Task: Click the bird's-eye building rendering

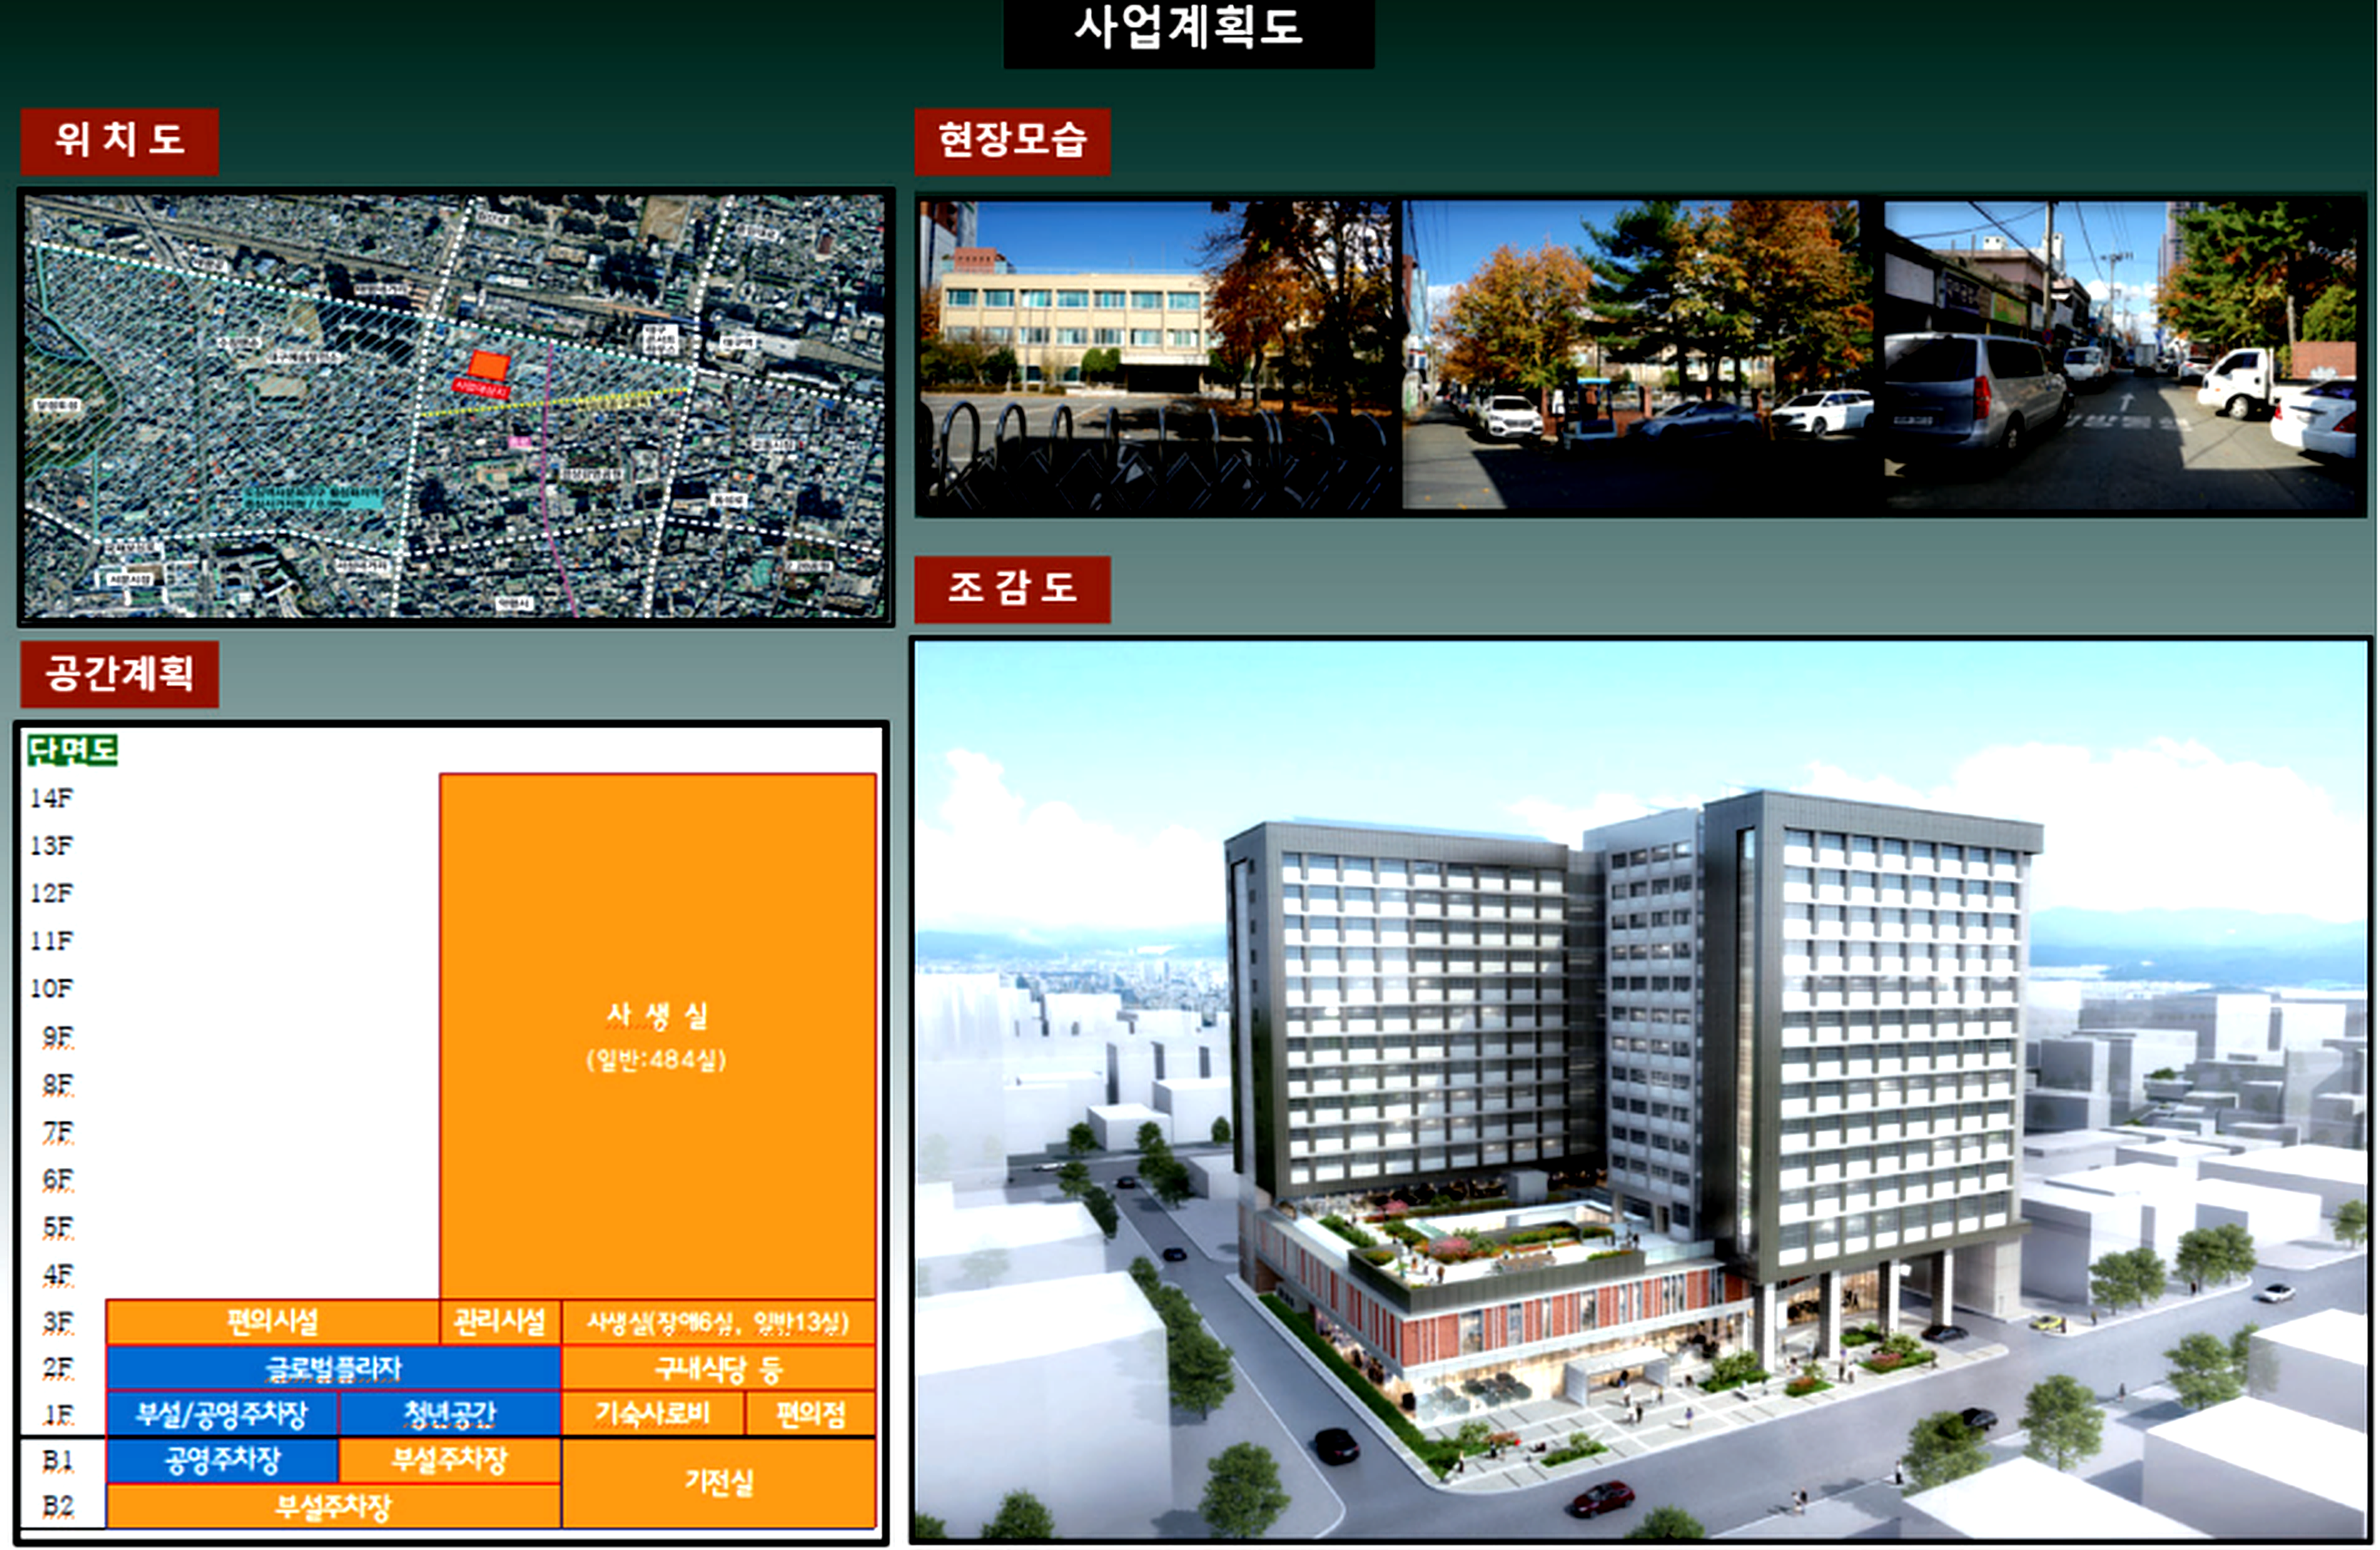Action: [1640, 1090]
